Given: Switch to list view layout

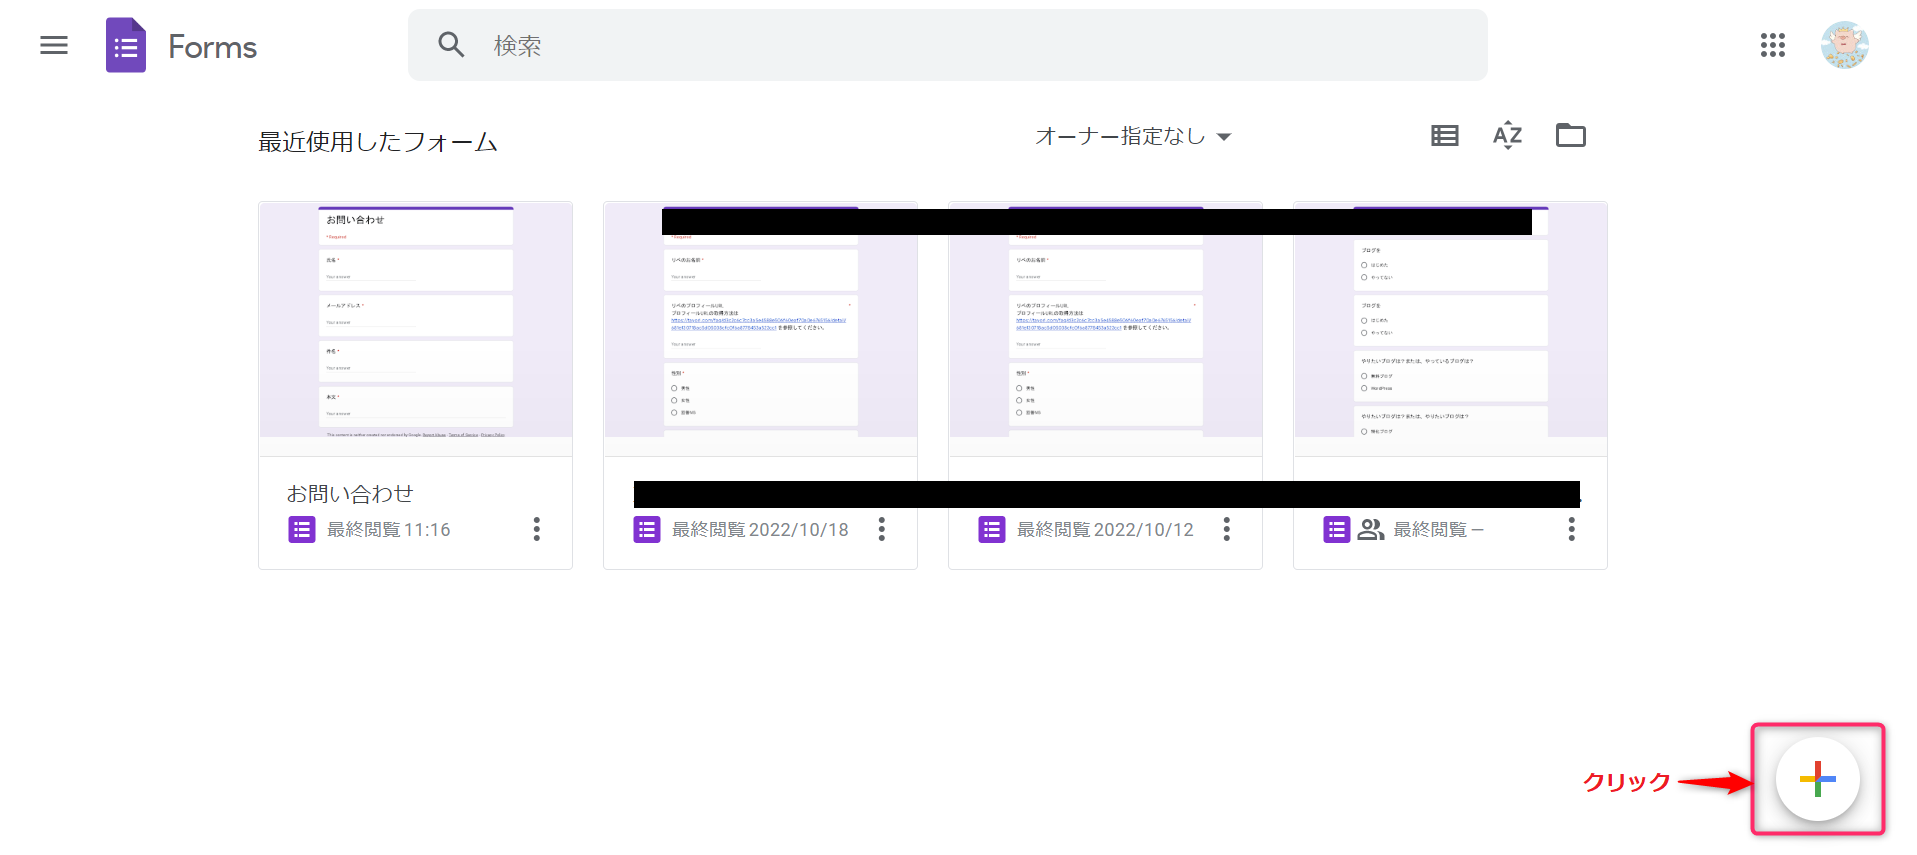Looking at the screenshot, I should click(x=1444, y=136).
